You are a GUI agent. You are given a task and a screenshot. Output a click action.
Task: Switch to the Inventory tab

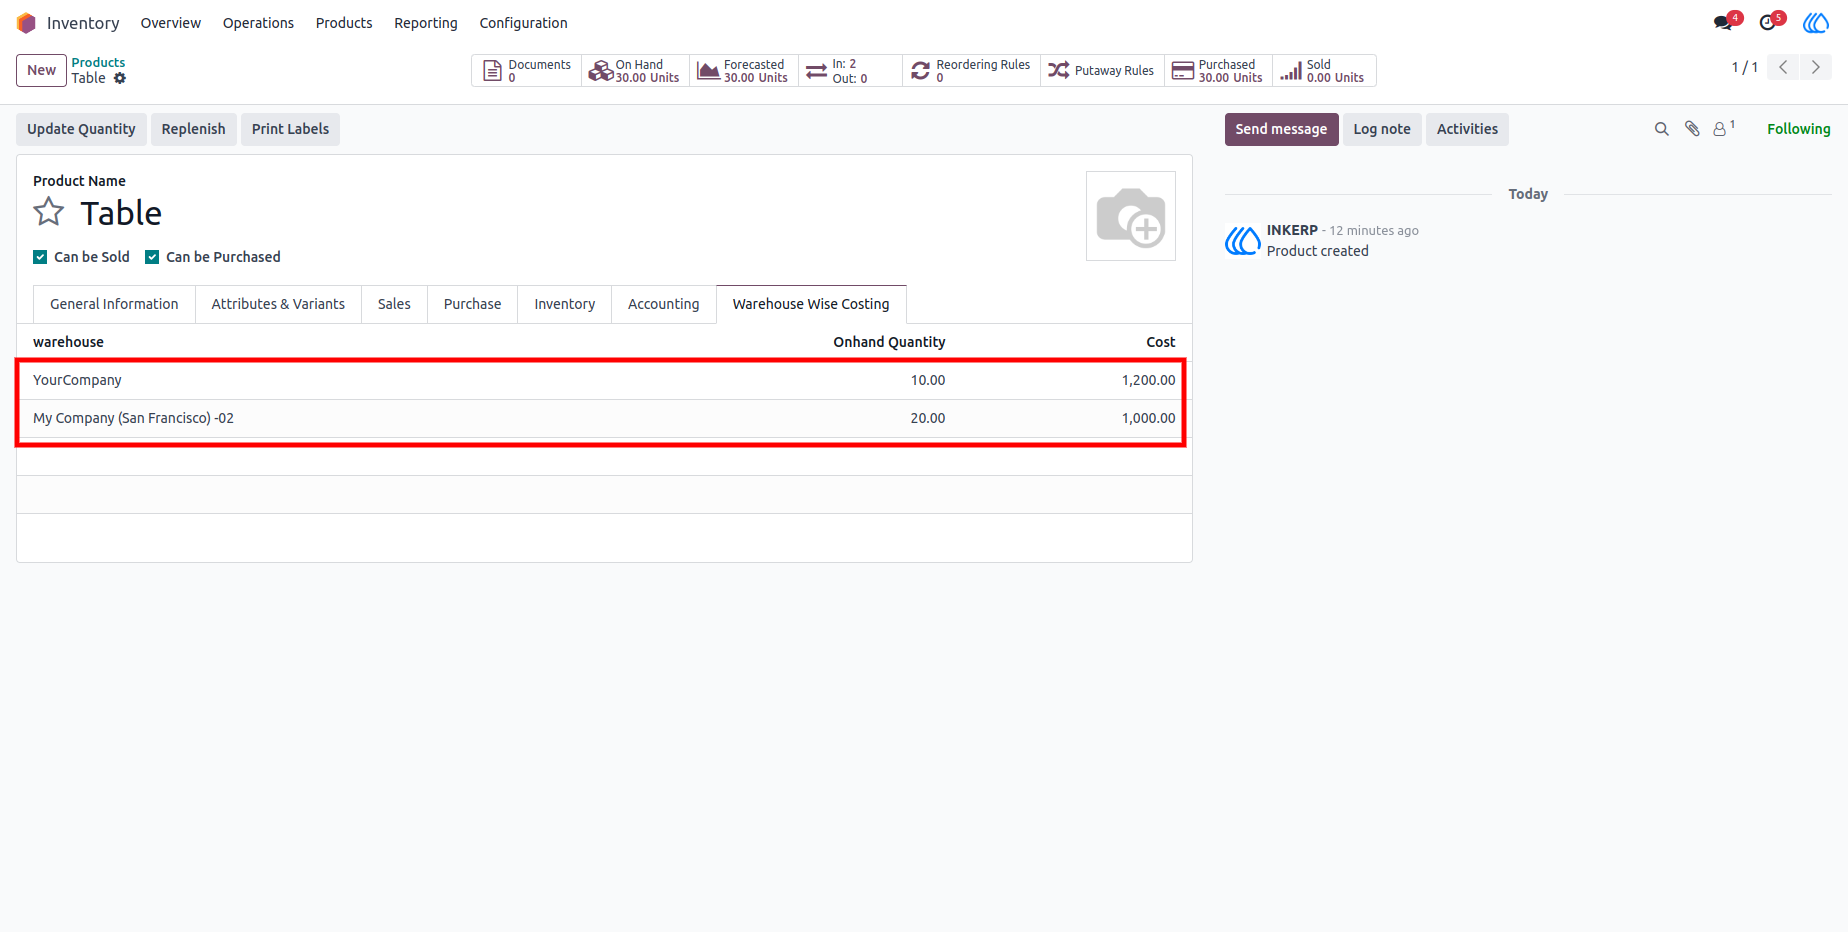pyautogui.click(x=564, y=304)
